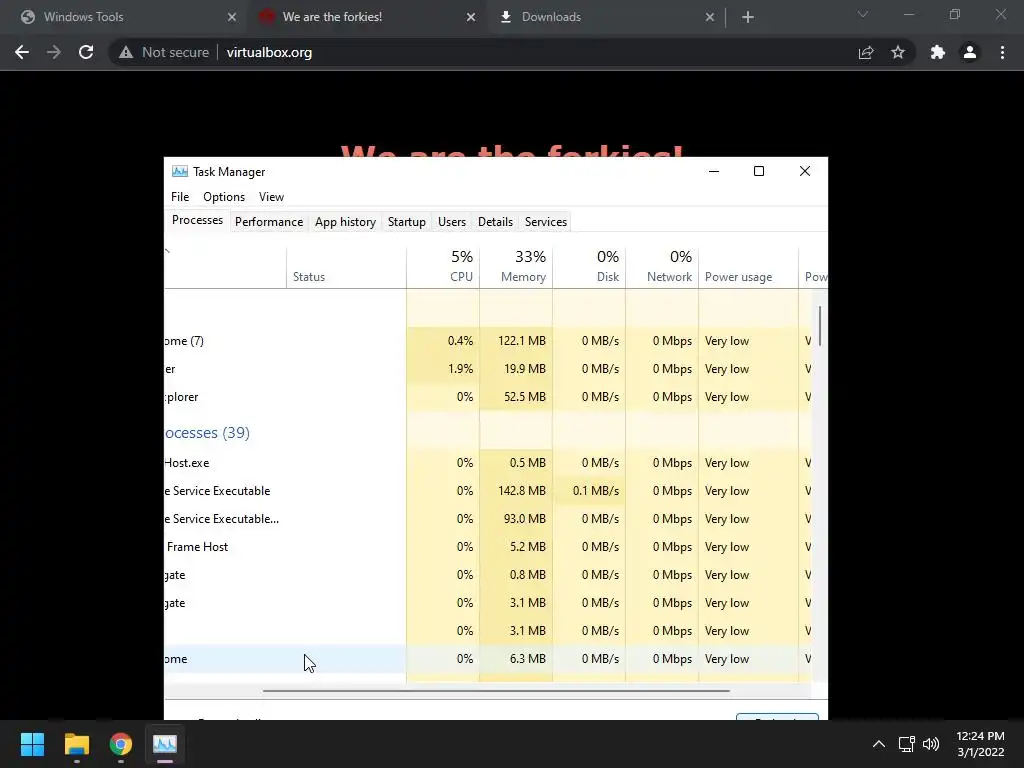Click Task Manager vertical scrollbar thumb
1024x768 pixels.
(820, 326)
